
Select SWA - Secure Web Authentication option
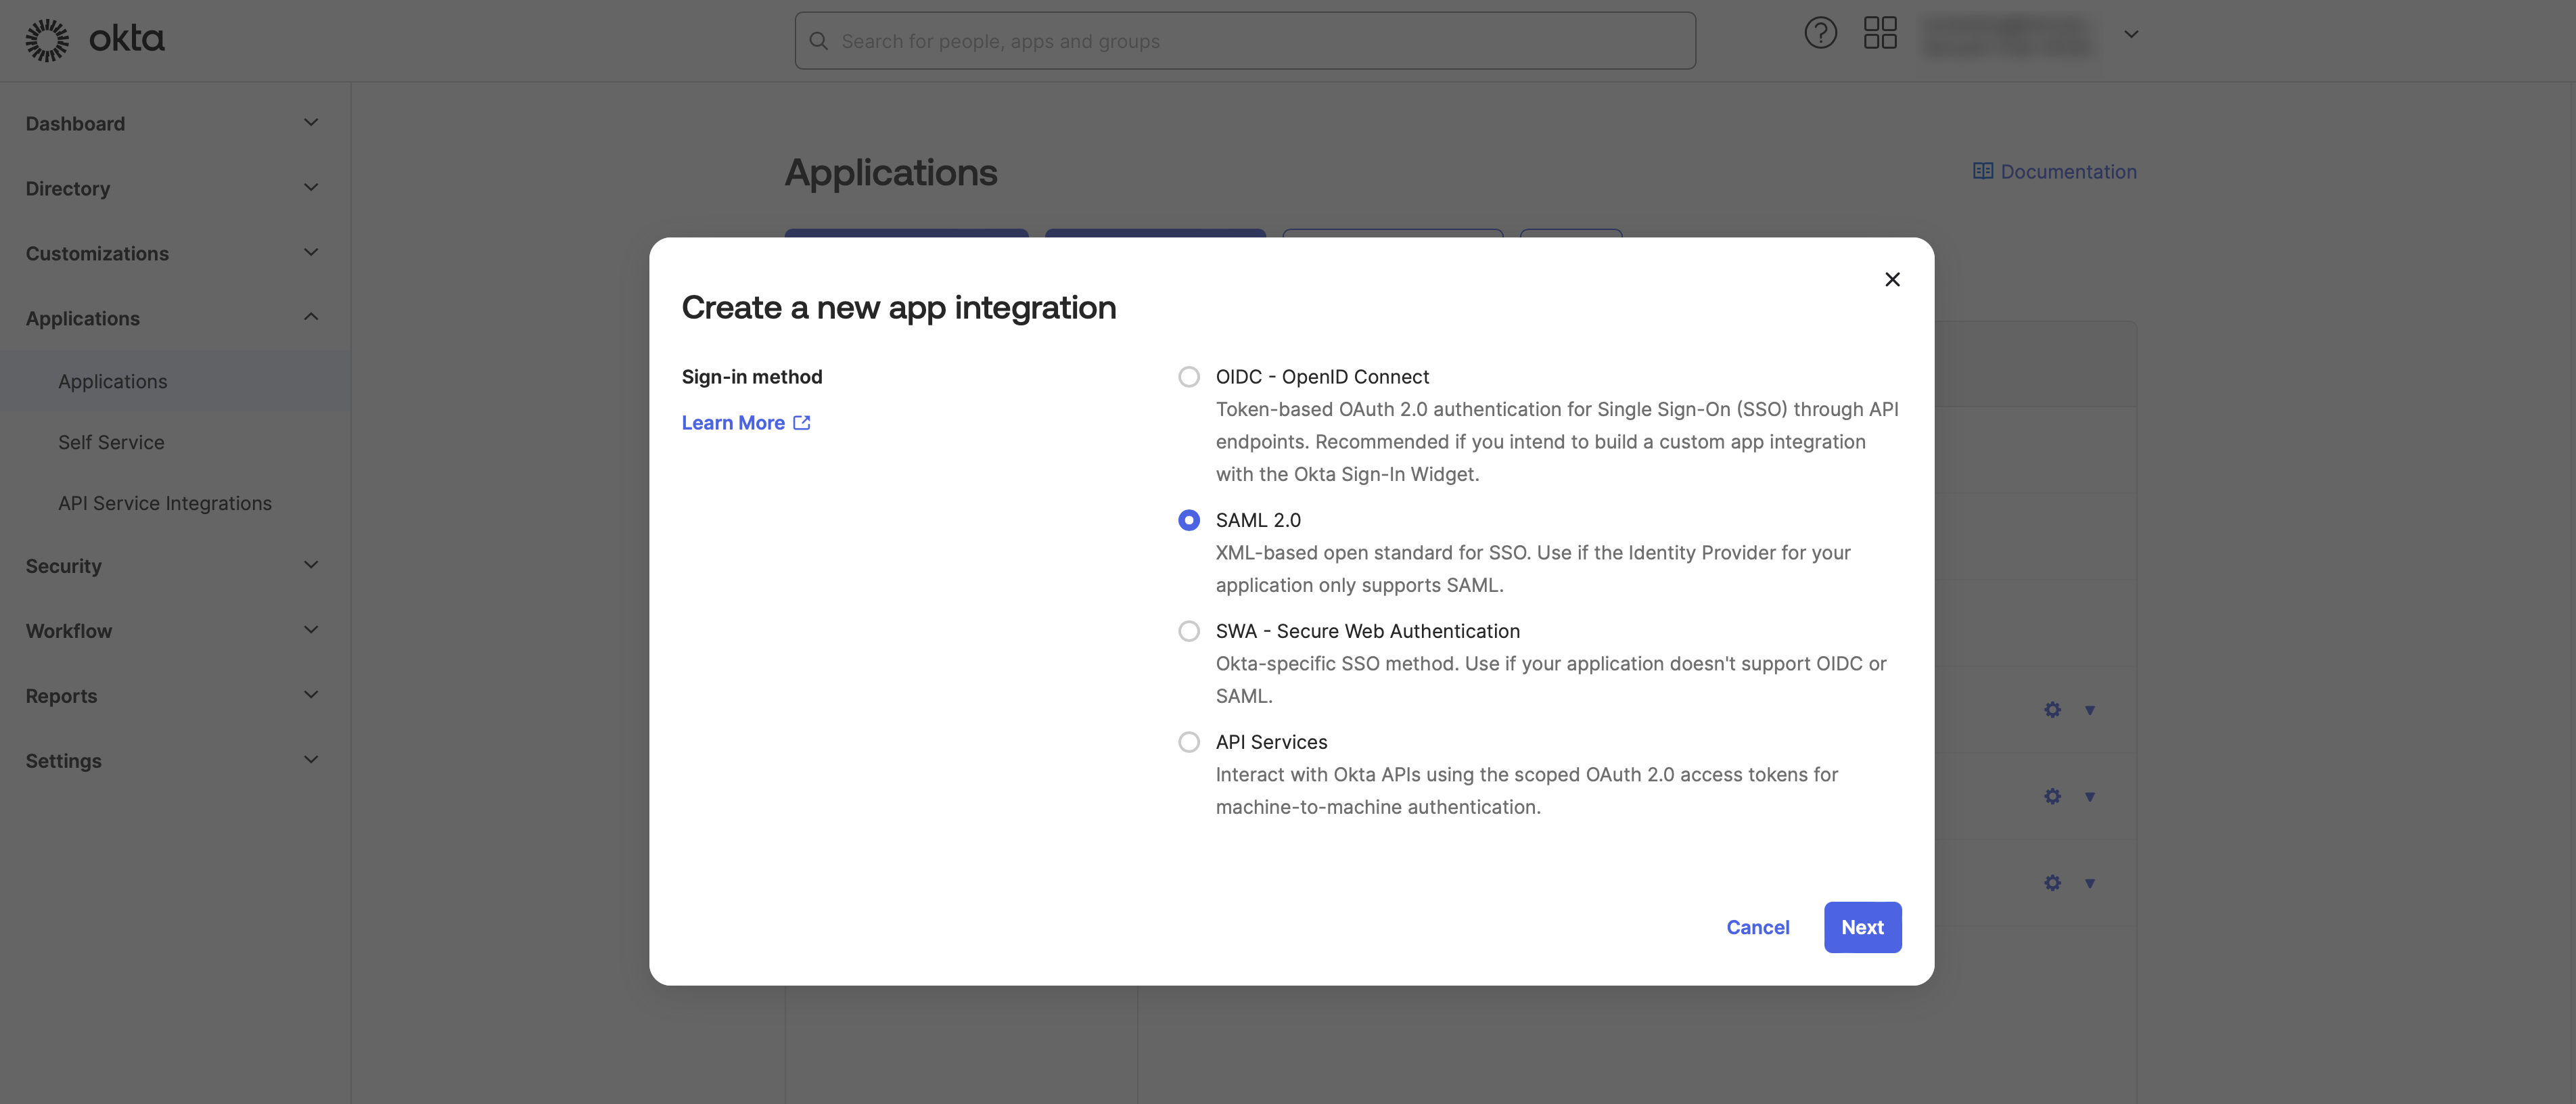pos(1188,631)
